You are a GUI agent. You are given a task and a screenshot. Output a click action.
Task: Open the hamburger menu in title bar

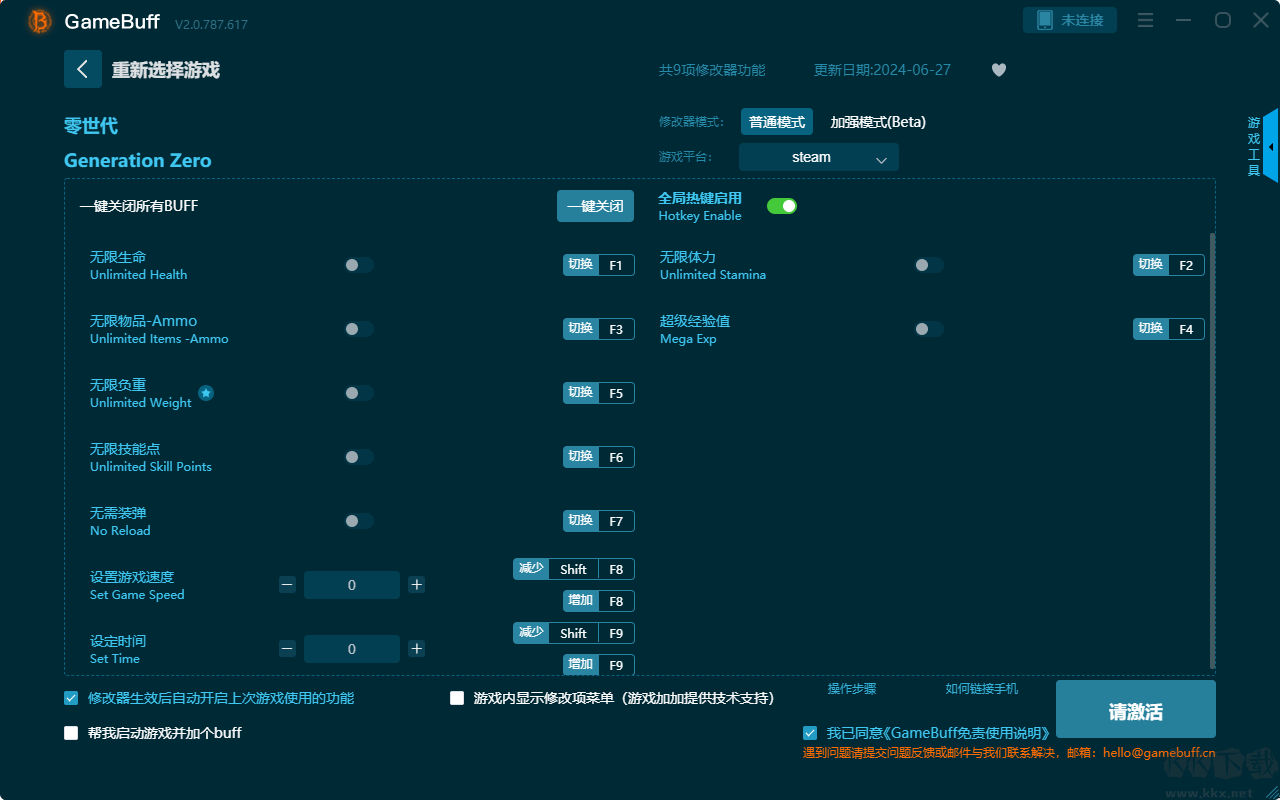click(1146, 20)
